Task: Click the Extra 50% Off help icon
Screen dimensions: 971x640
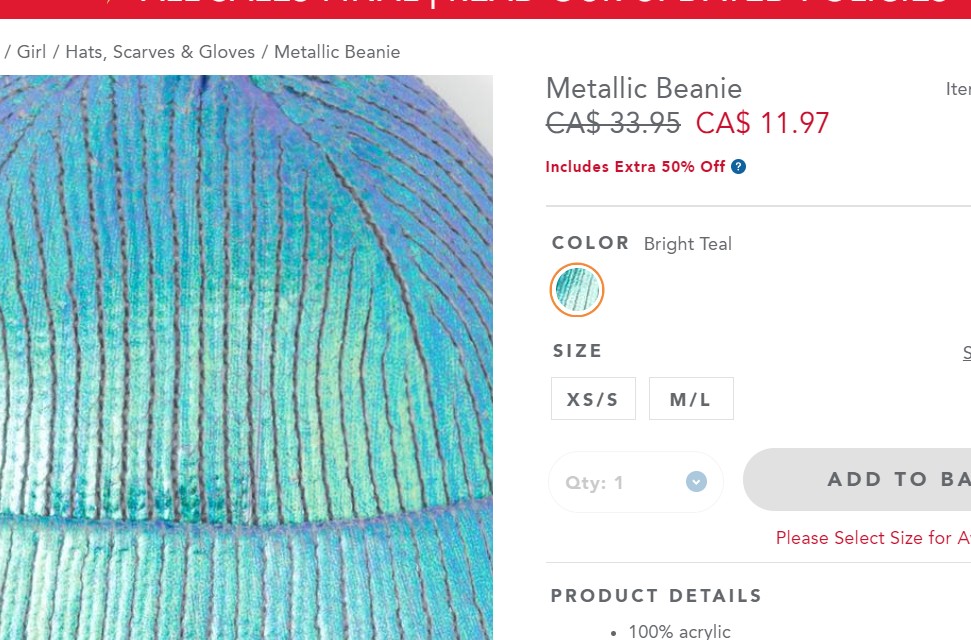Action: pyautogui.click(x=738, y=167)
